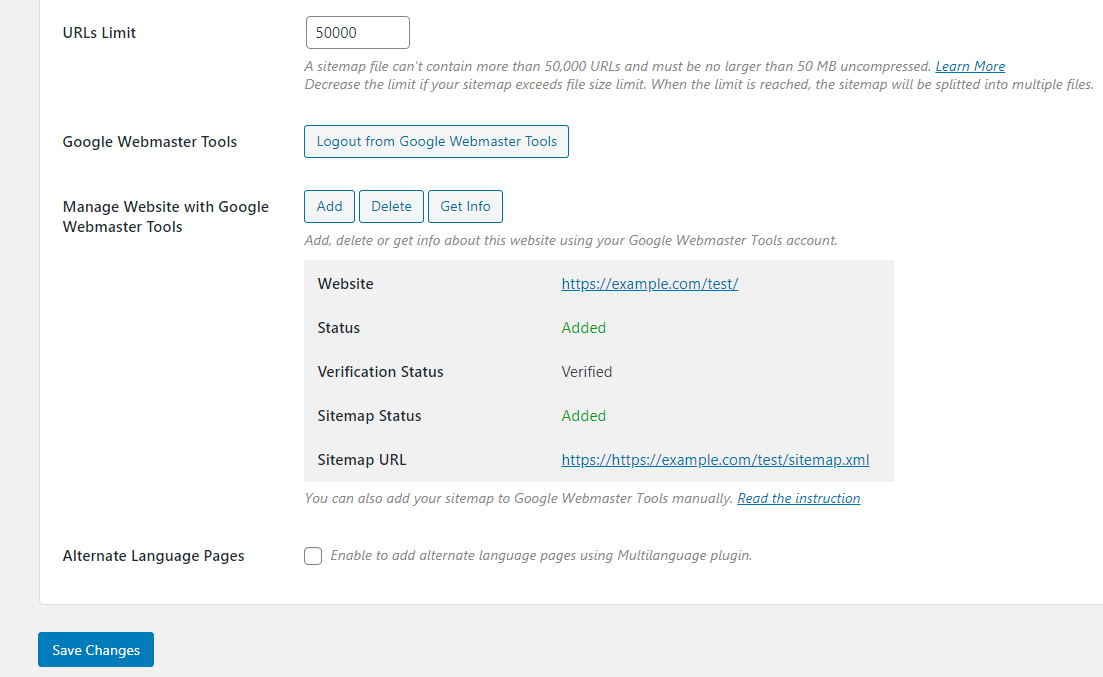
Task: Click Logout from Google Webmaster Tools button
Action: click(x=436, y=141)
